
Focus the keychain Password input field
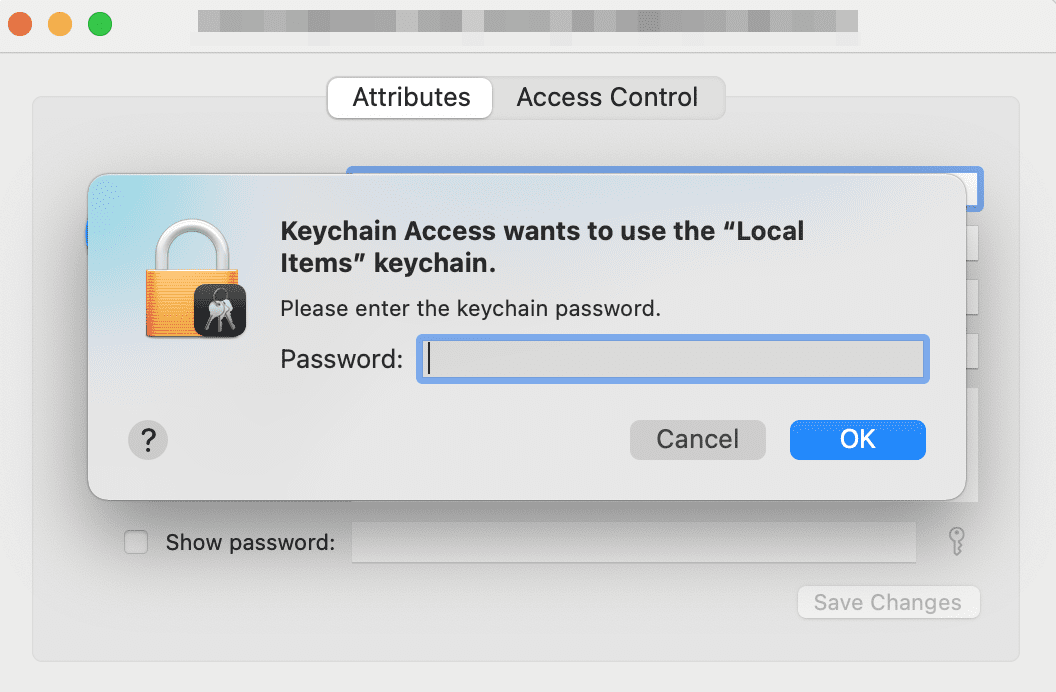click(673, 360)
